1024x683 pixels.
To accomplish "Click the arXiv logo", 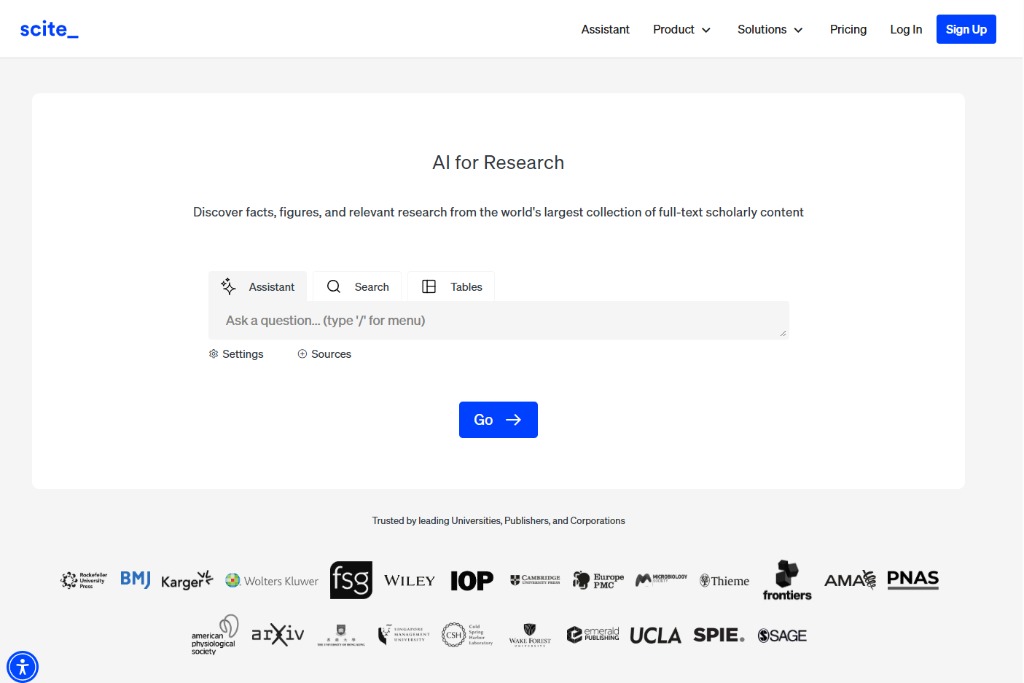I will tap(277, 634).
